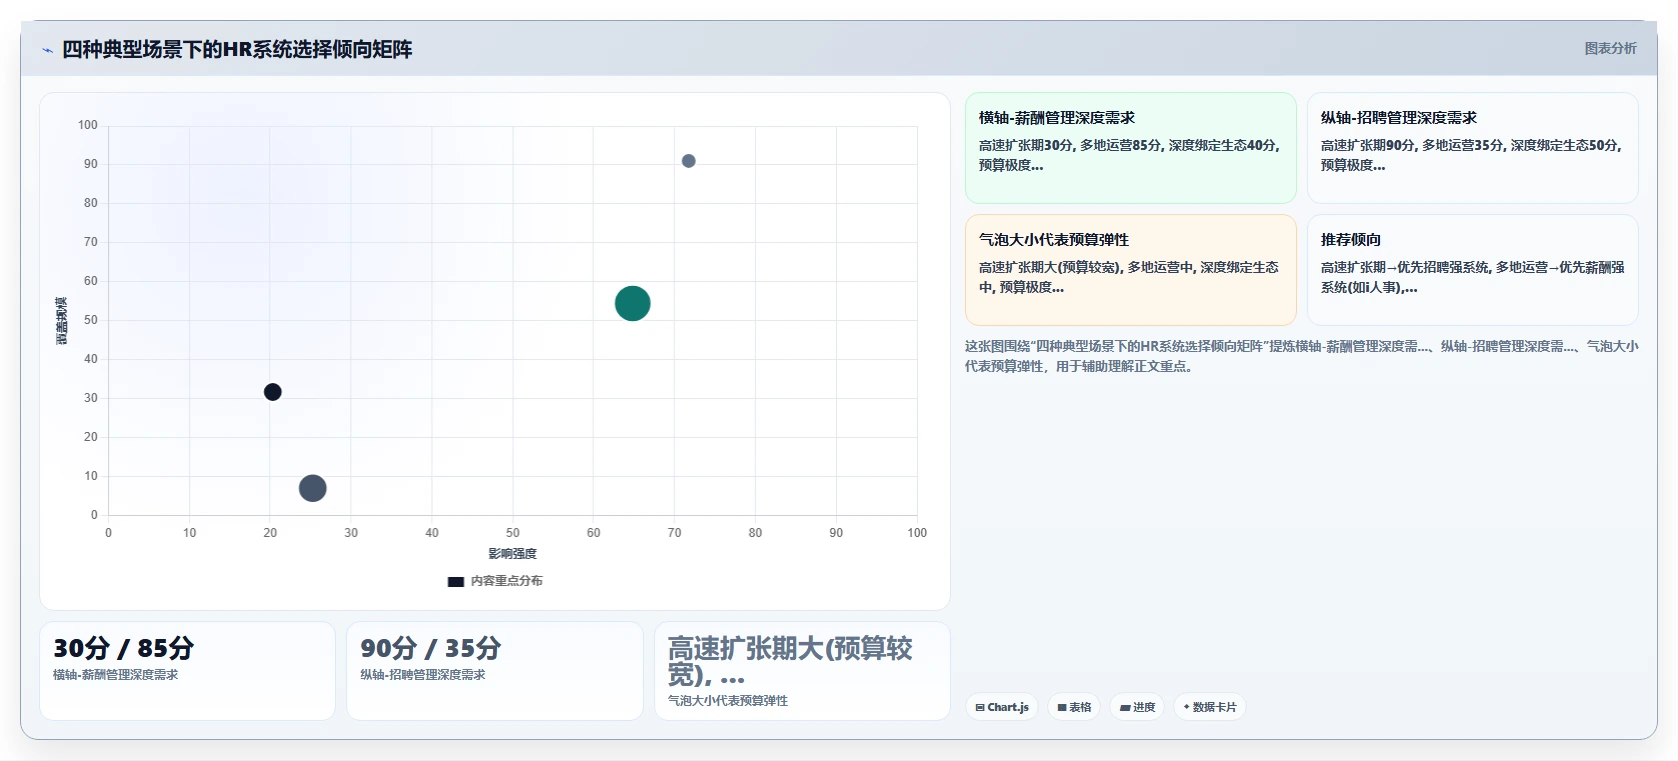Viewport: 1678px width, 761px height.
Task: Open the 气泡大小代表预算弹性 orange card
Action: point(1130,270)
